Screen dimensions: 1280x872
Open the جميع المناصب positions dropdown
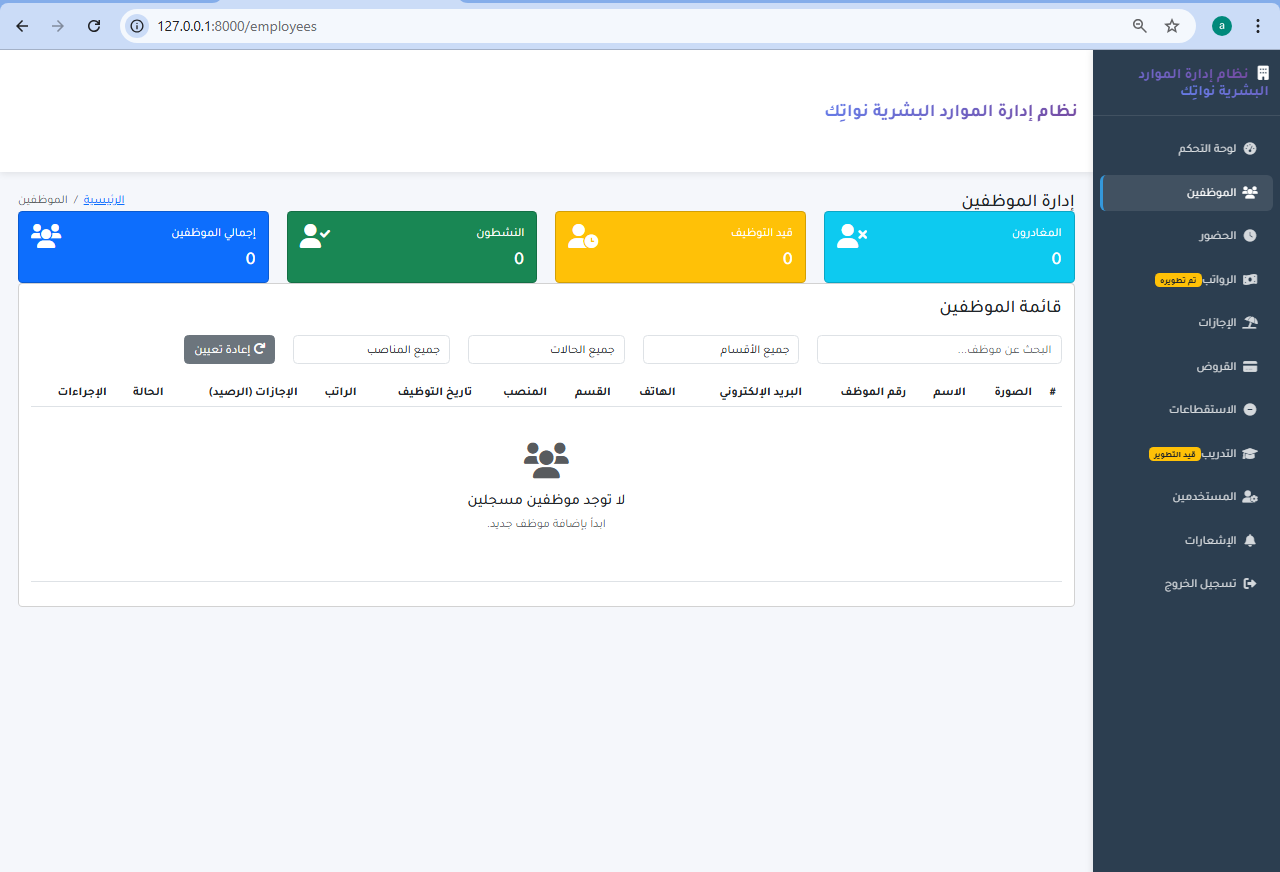pos(371,350)
